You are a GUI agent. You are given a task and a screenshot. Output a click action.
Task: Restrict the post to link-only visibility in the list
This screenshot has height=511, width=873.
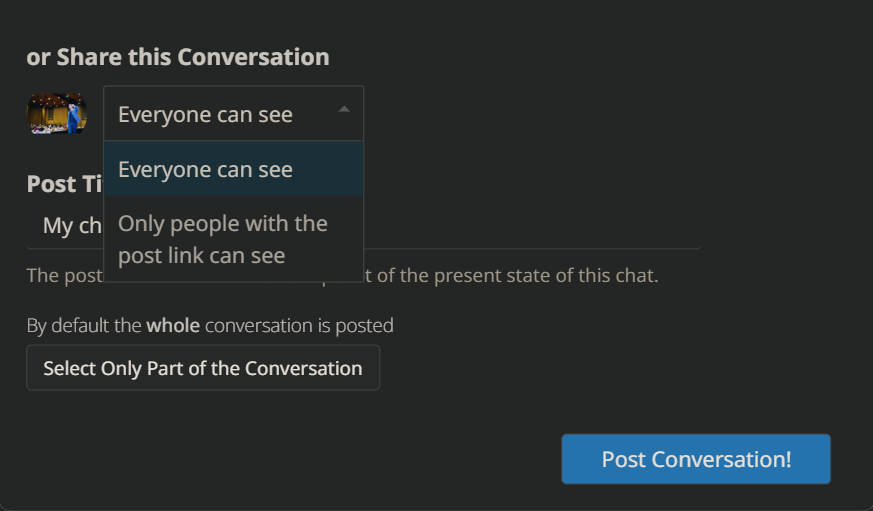[x=233, y=239]
